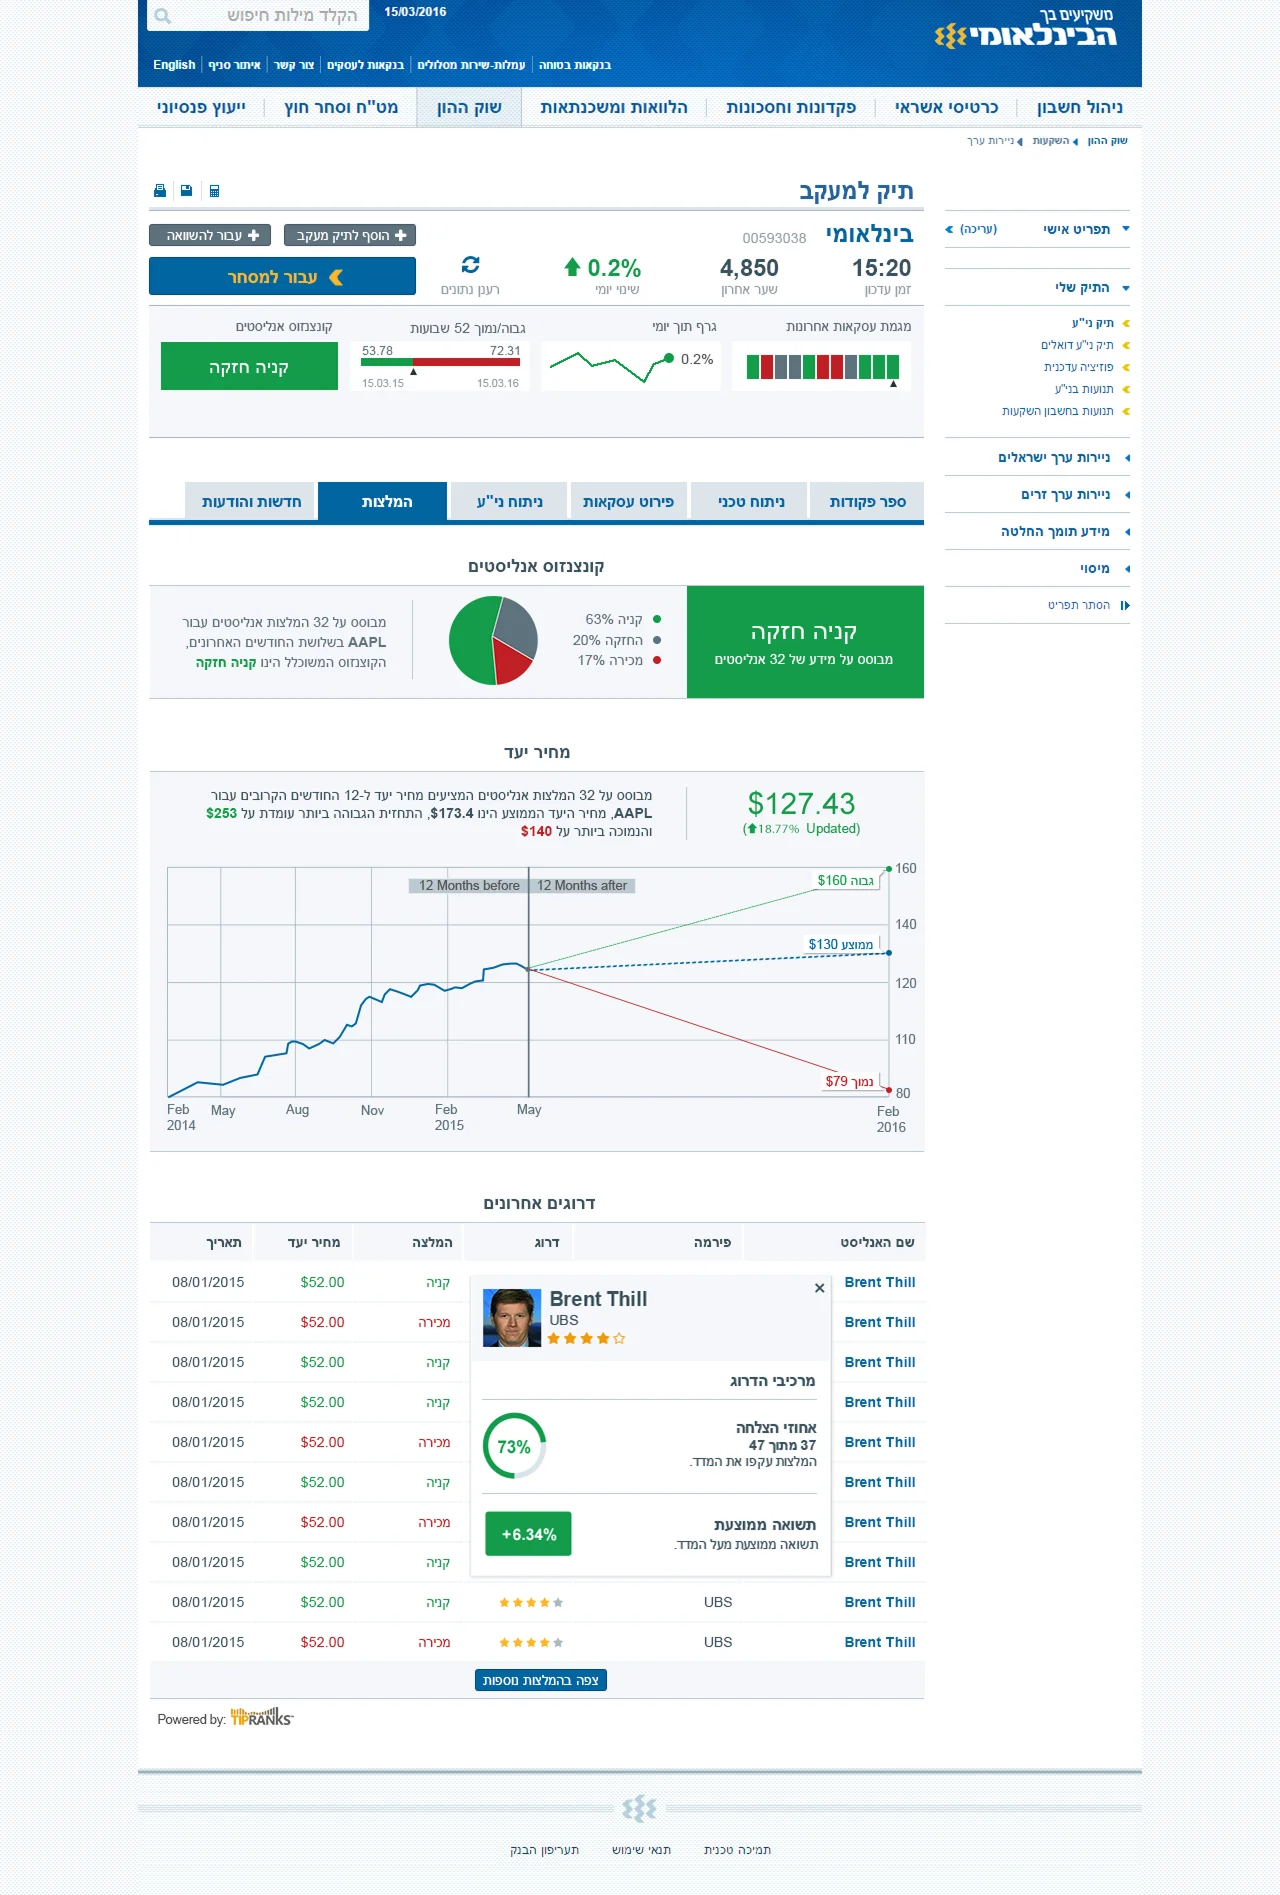
Task: Switch to the security analysis tab
Action: point(509,501)
